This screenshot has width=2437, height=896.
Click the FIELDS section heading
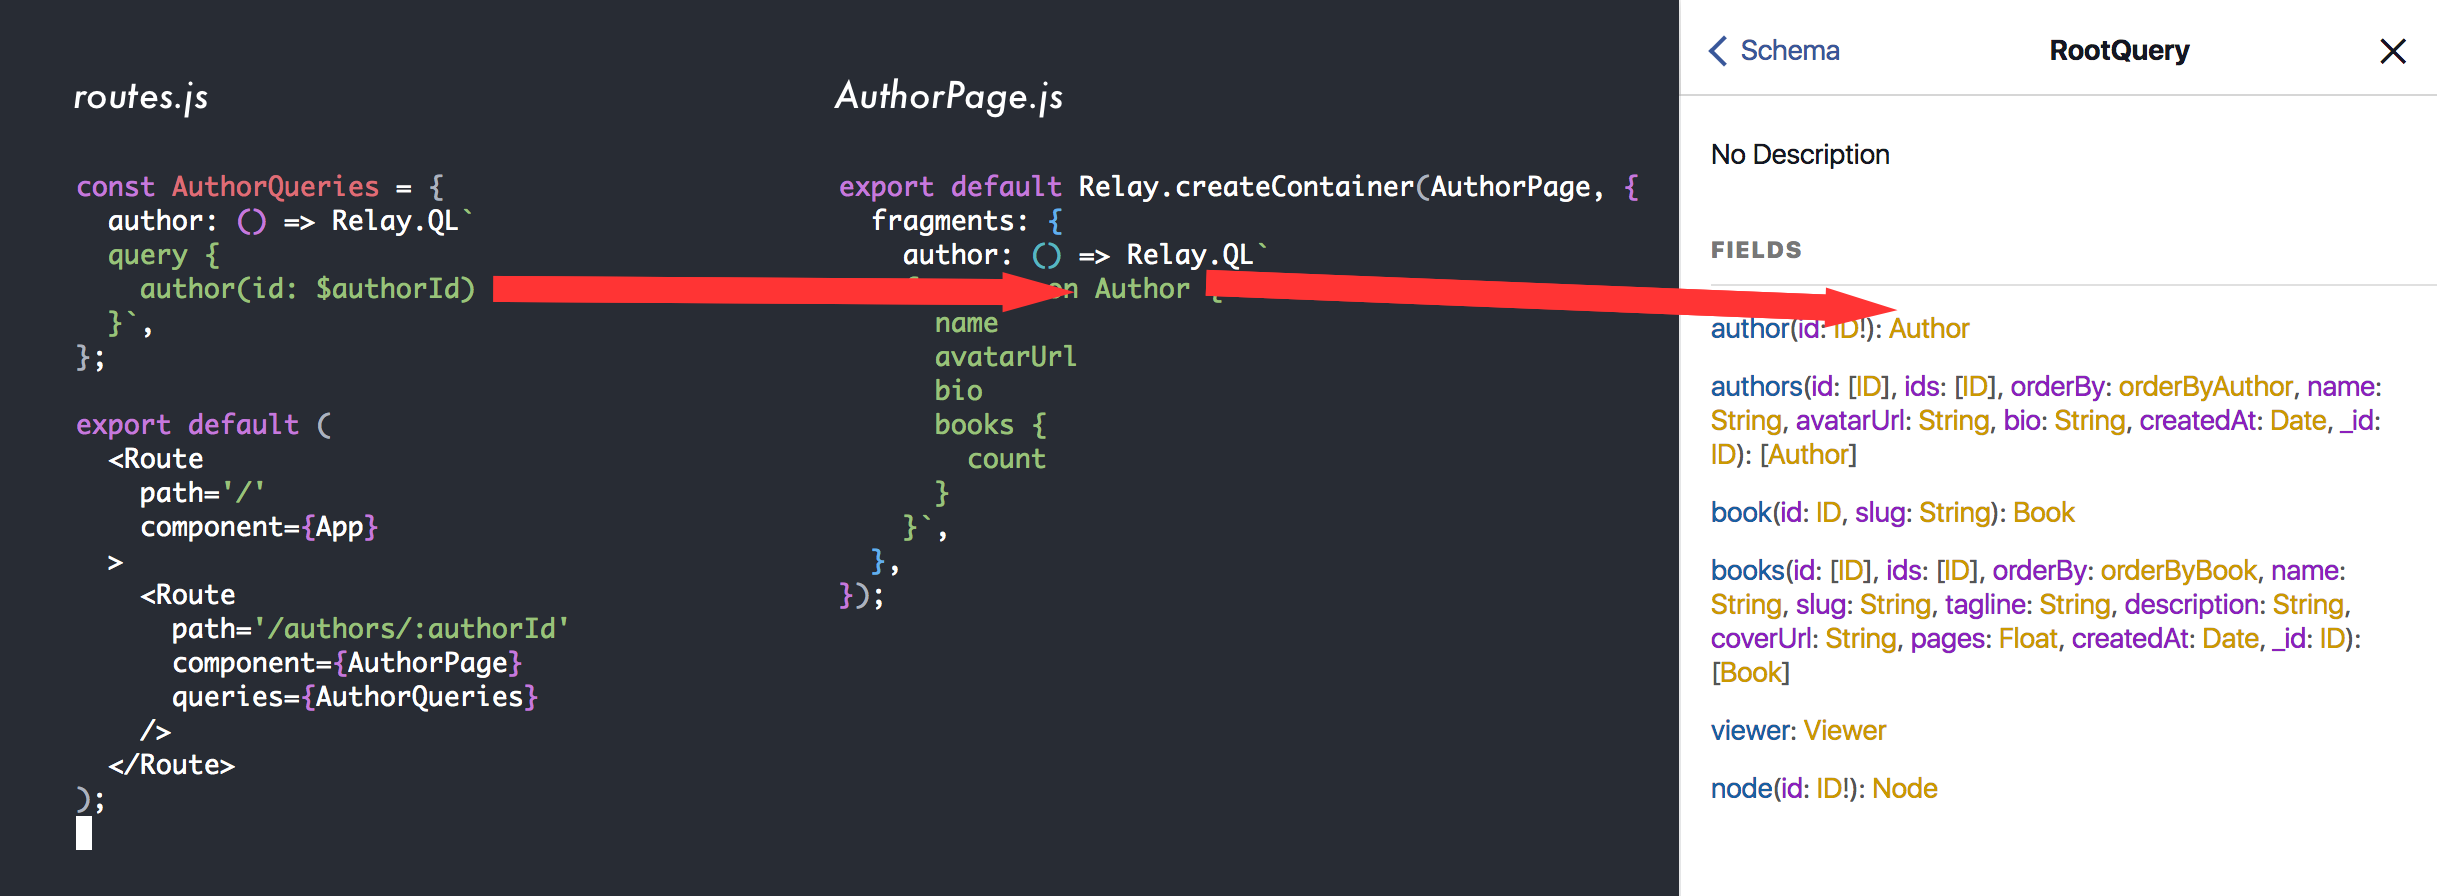tap(1756, 250)
